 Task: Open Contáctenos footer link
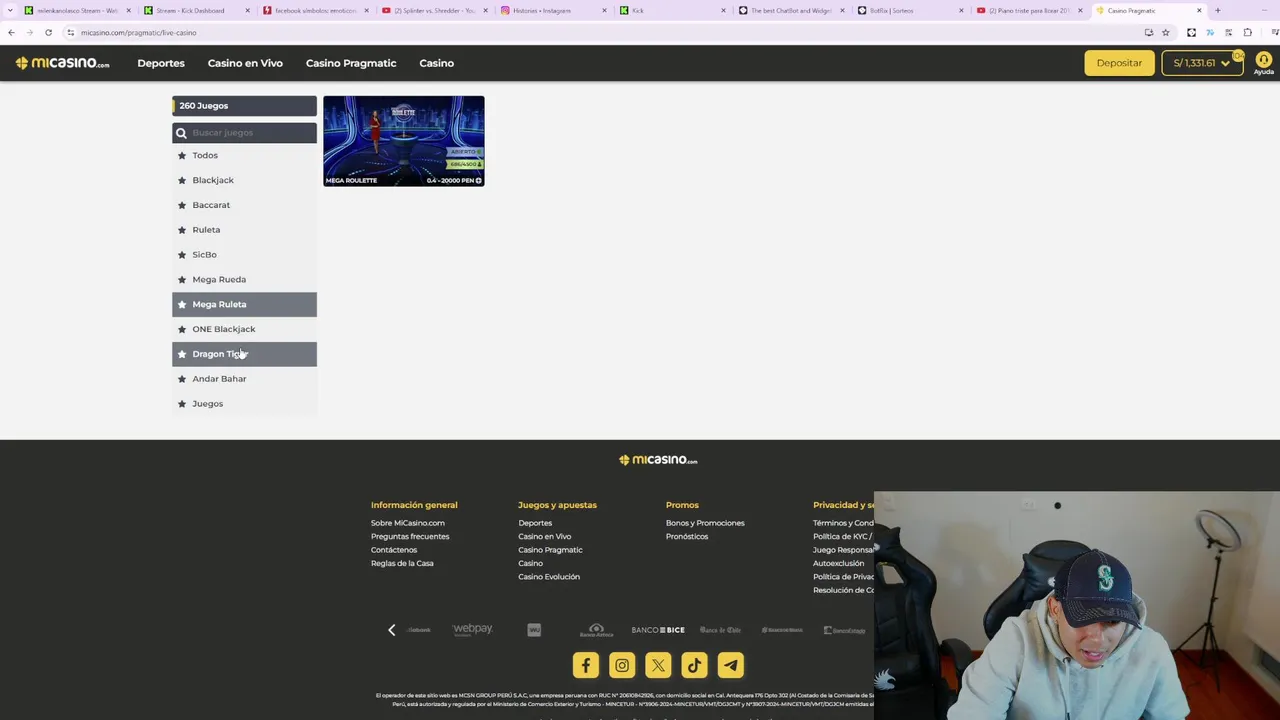click(394, 550)
